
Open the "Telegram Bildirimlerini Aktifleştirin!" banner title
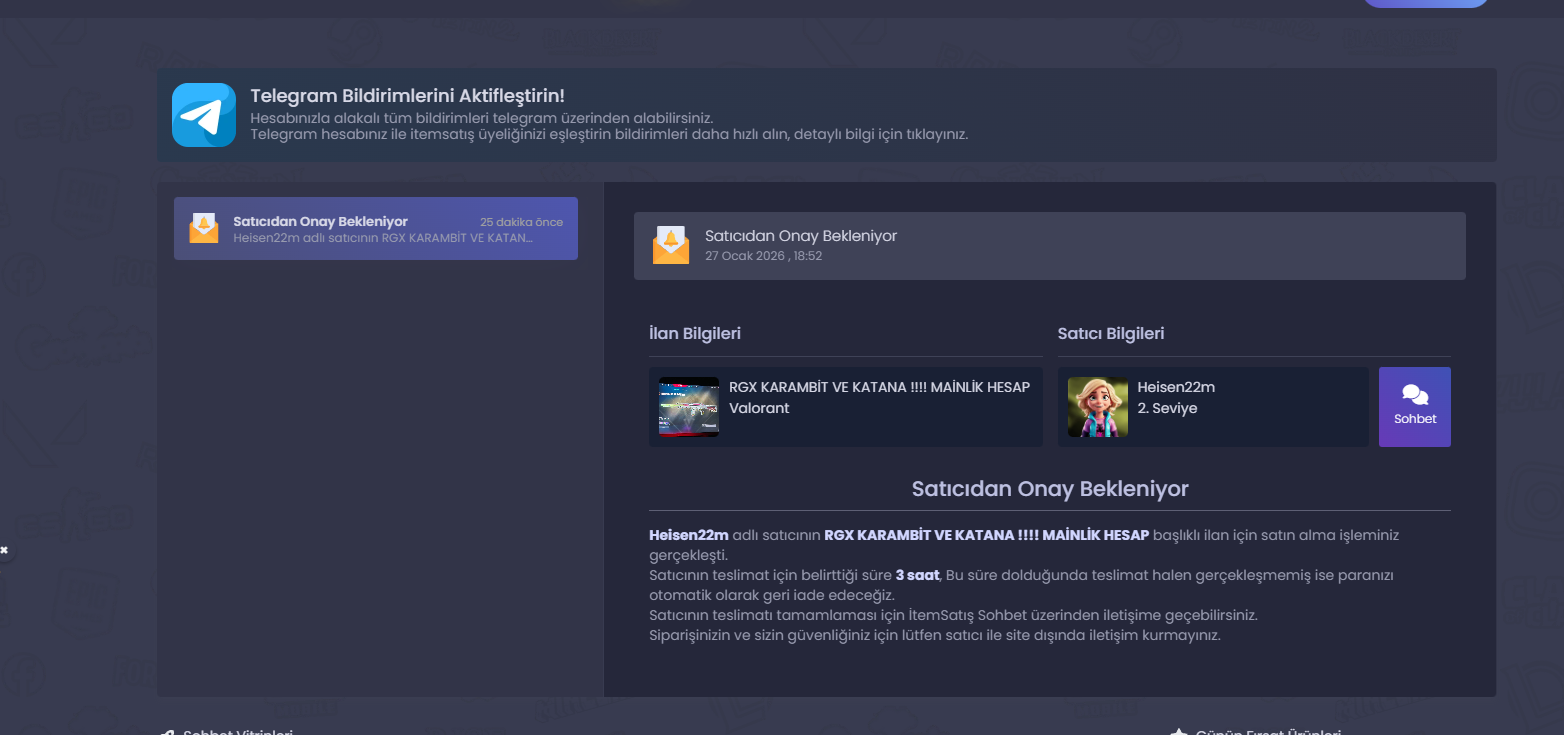click(407, 96)
